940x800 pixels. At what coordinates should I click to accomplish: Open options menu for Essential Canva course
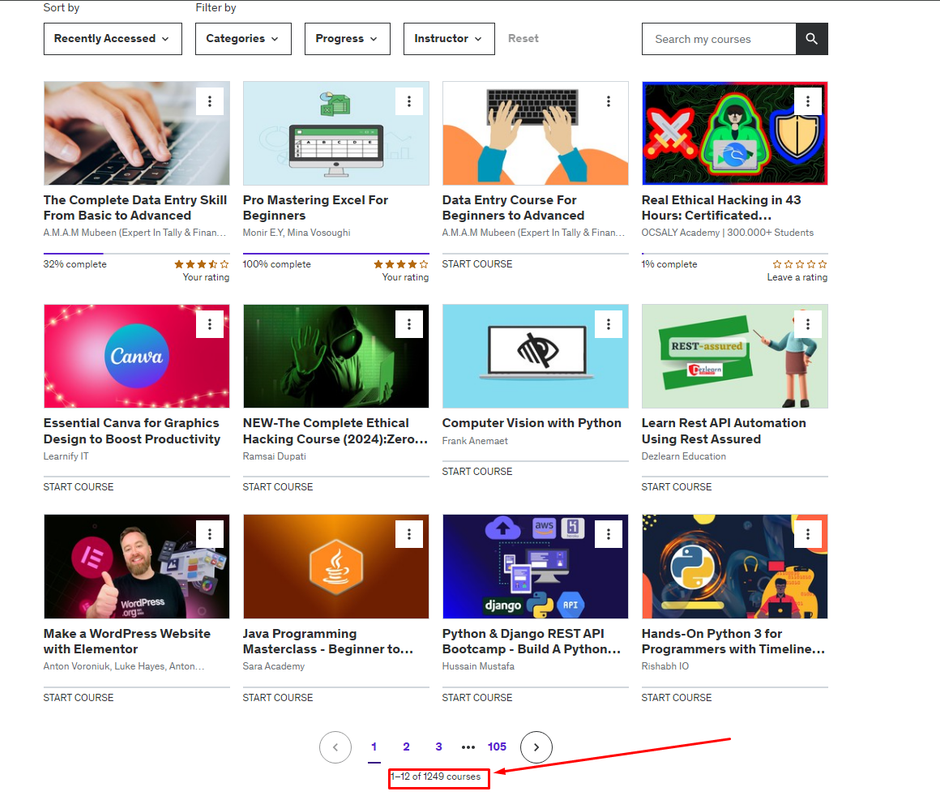pyautogui.click(x=210, y=324)
